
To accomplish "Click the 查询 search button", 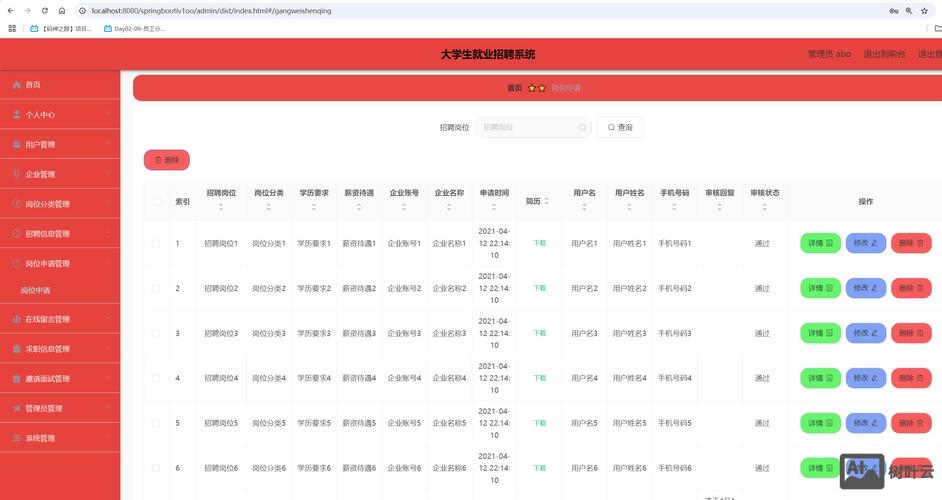I will [x=620, y=128].
